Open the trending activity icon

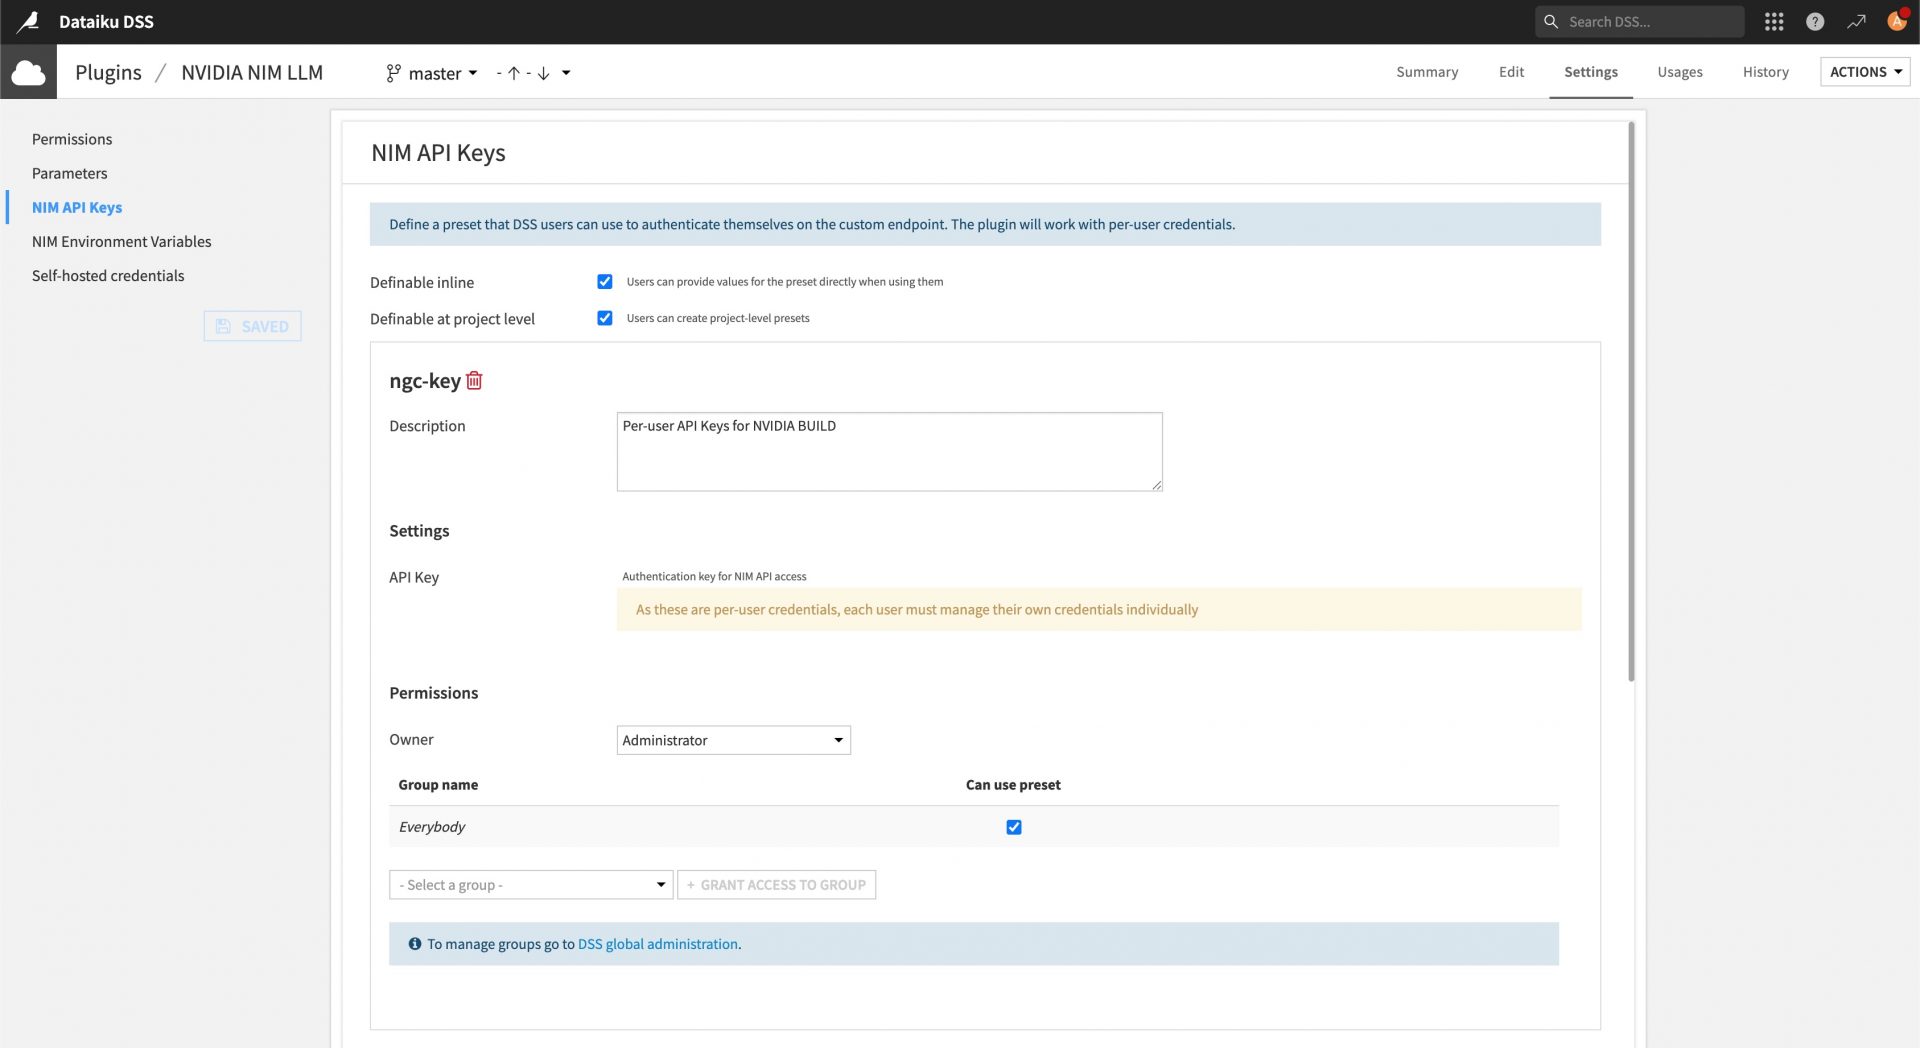[1856, 21]
